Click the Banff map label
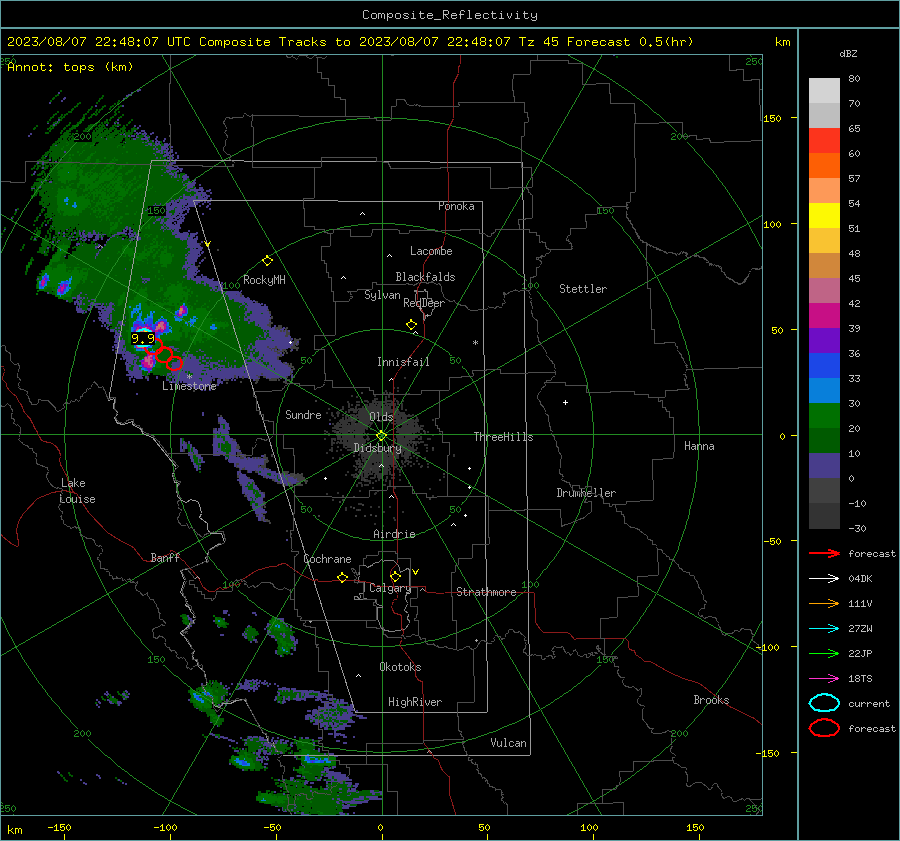The image size is (900, 841). pos(165,557)
